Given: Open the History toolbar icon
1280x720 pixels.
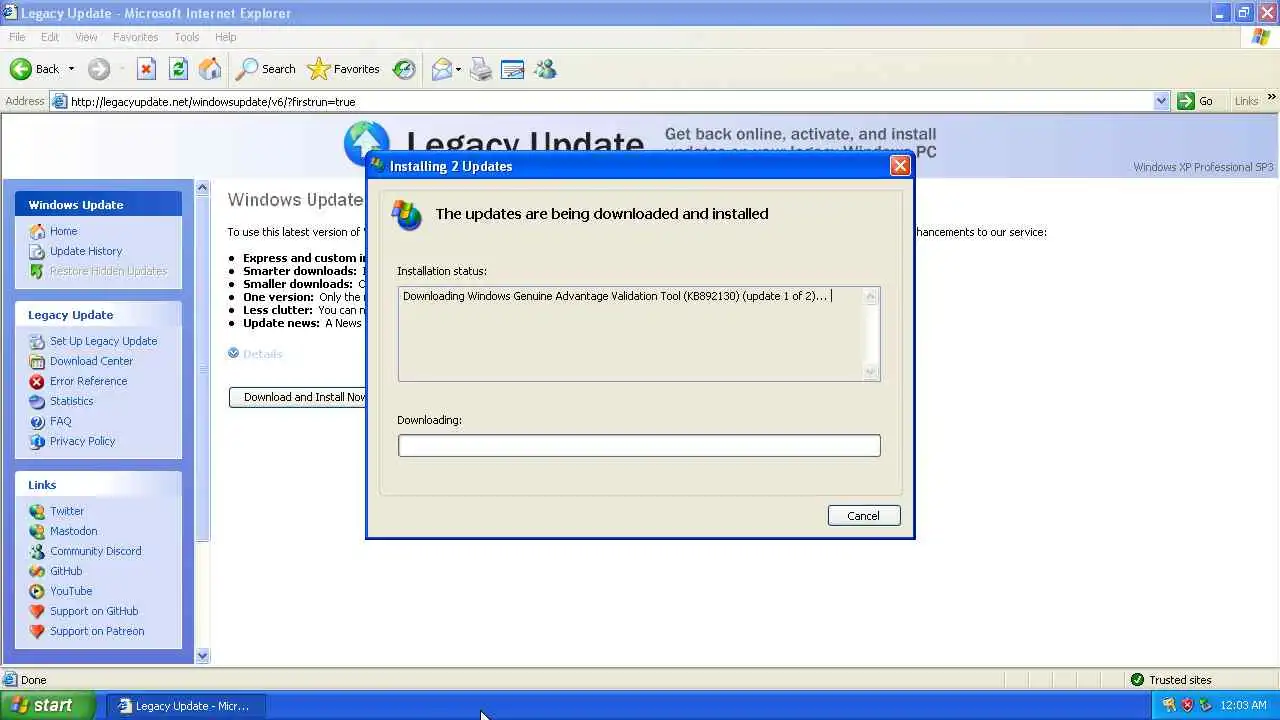Looking at the screenshot, I should pyautogui.click(x=404, y=69).
